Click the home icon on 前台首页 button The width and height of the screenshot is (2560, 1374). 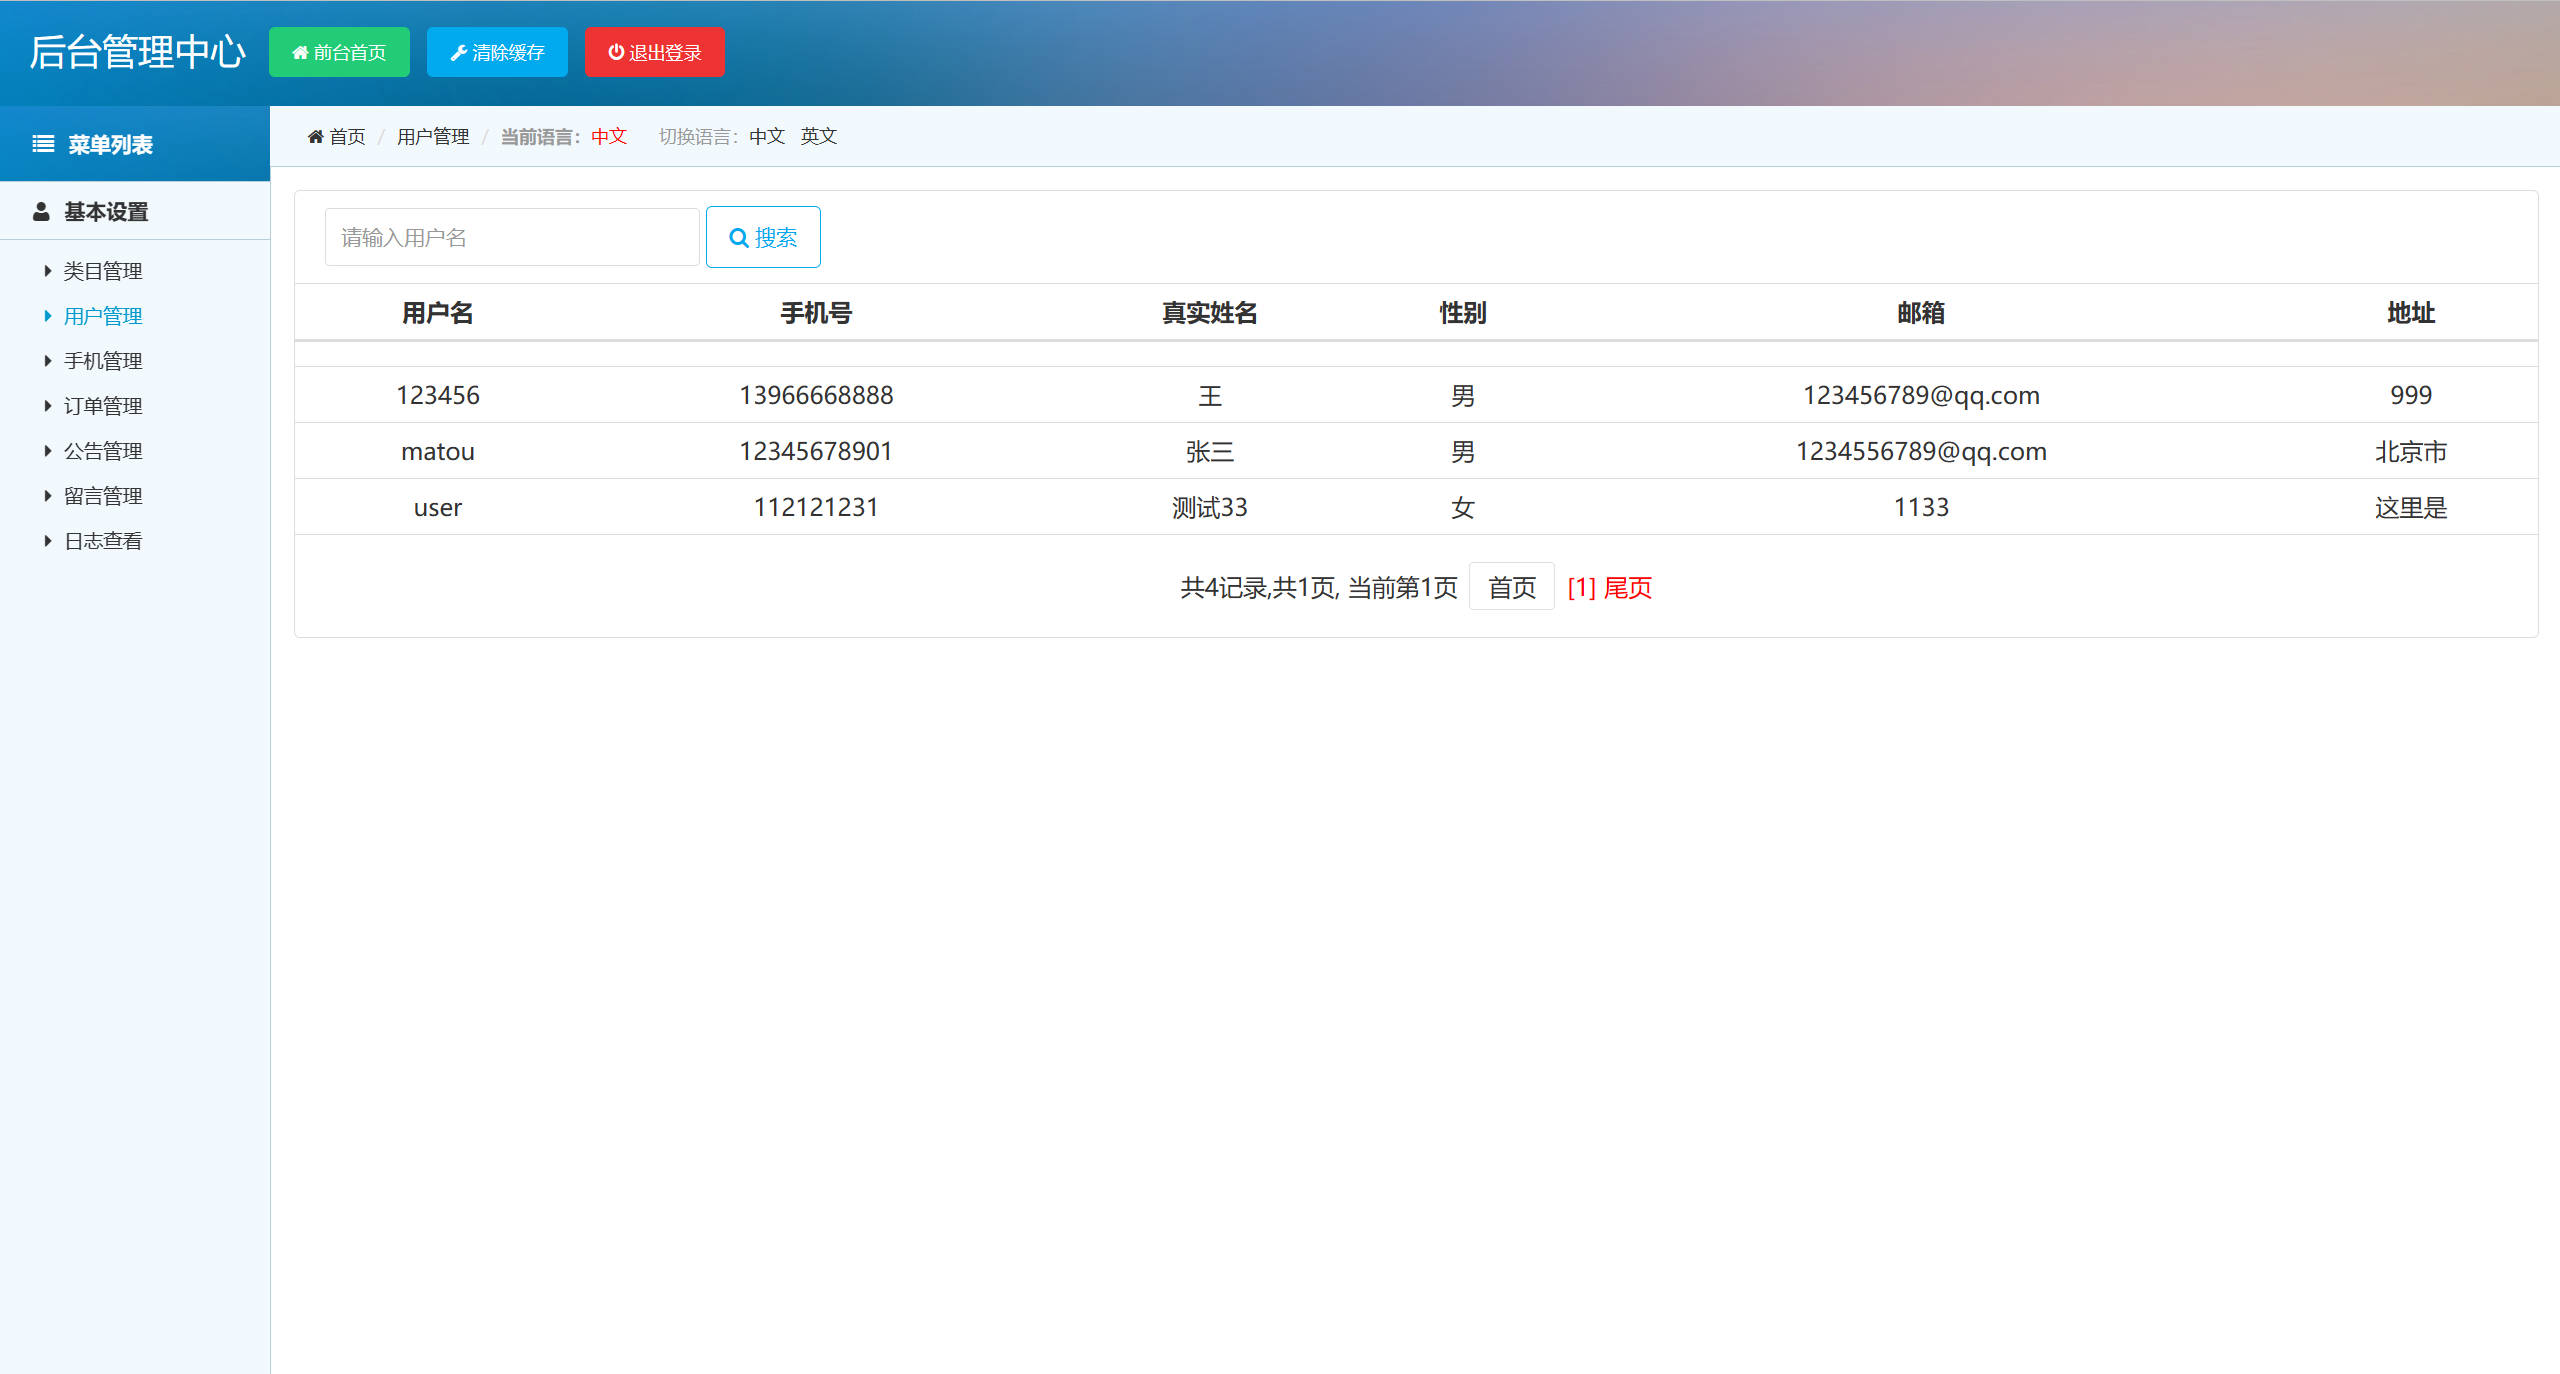301,52
